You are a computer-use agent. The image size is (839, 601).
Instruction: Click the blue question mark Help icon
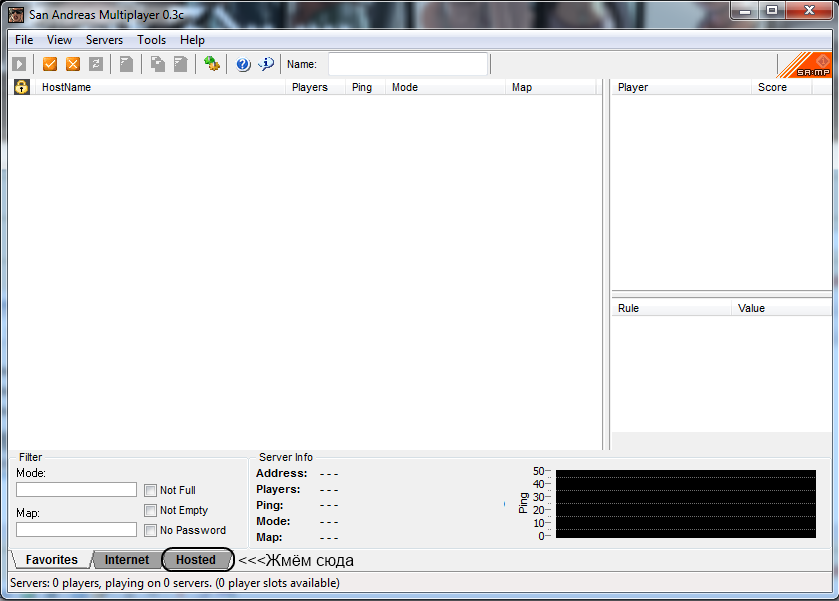(x=243, y=64)
